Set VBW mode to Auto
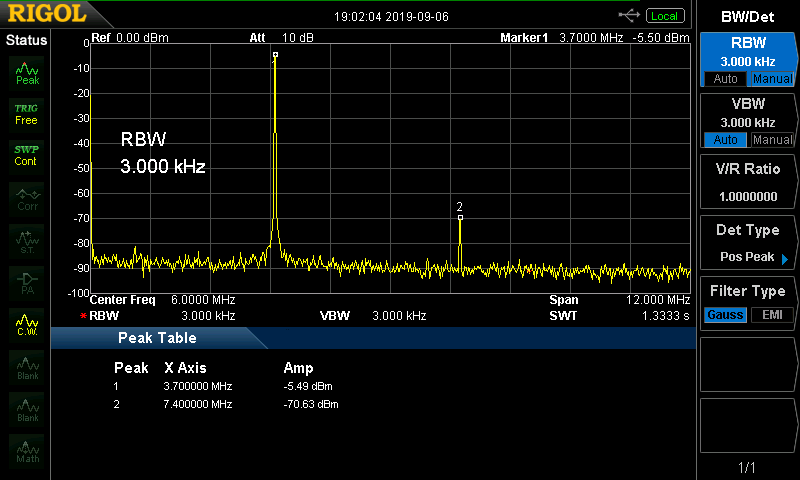 point(725,140)
